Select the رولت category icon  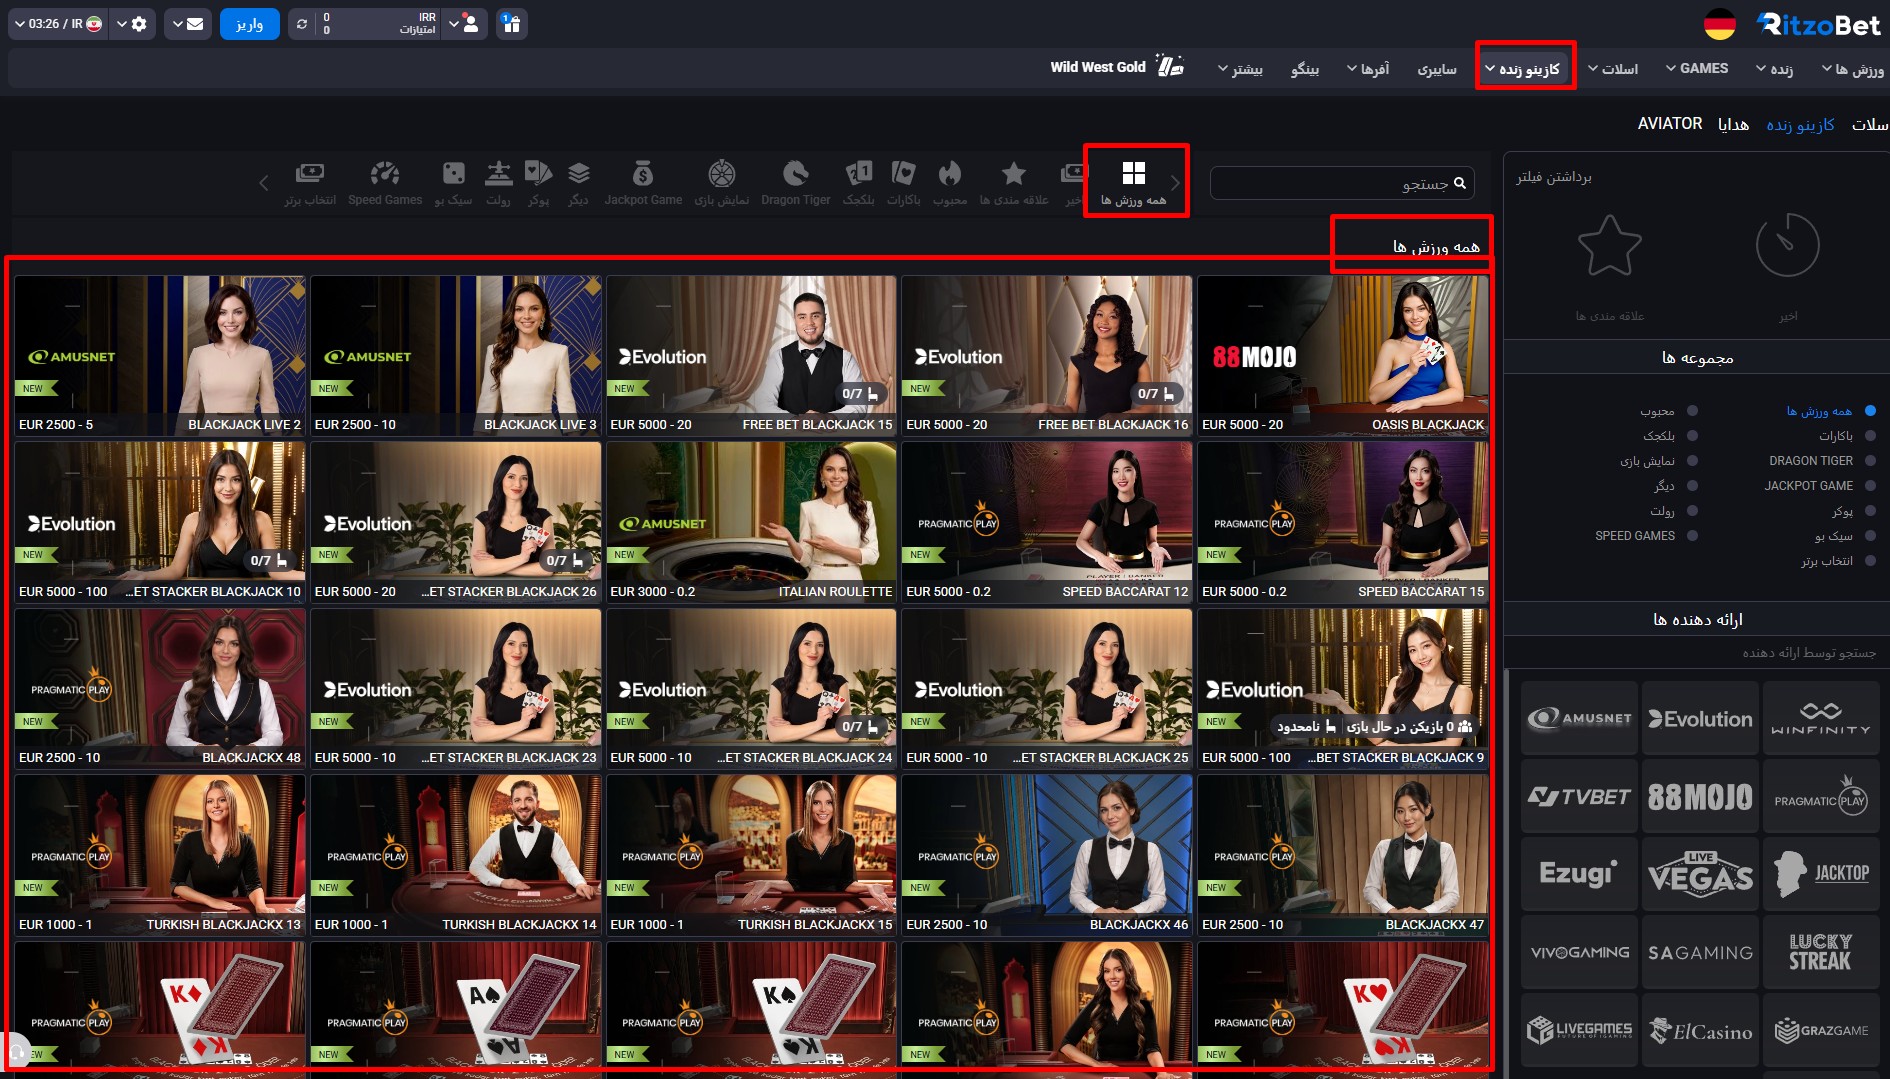[x=498, y=182]
